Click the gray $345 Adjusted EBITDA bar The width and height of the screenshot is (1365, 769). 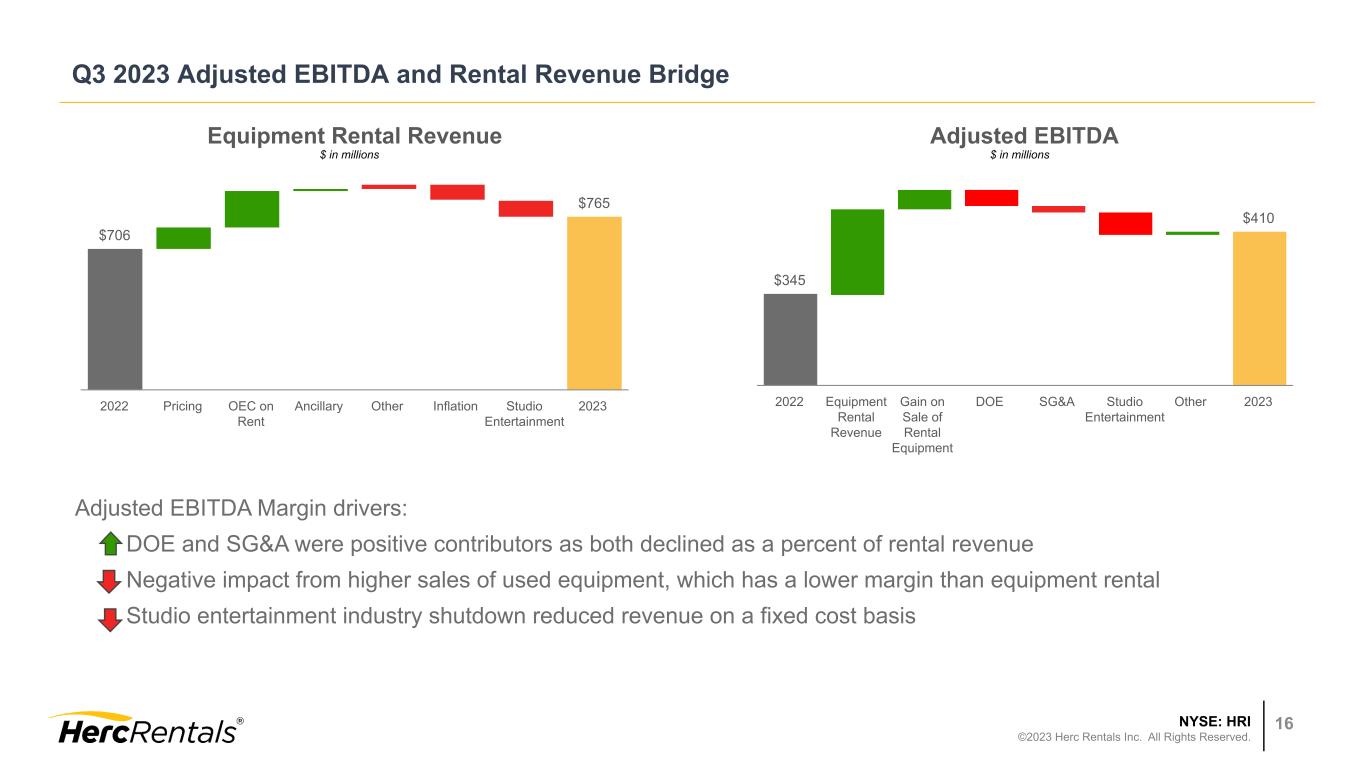pyautogui.click(x=790, y=339)
